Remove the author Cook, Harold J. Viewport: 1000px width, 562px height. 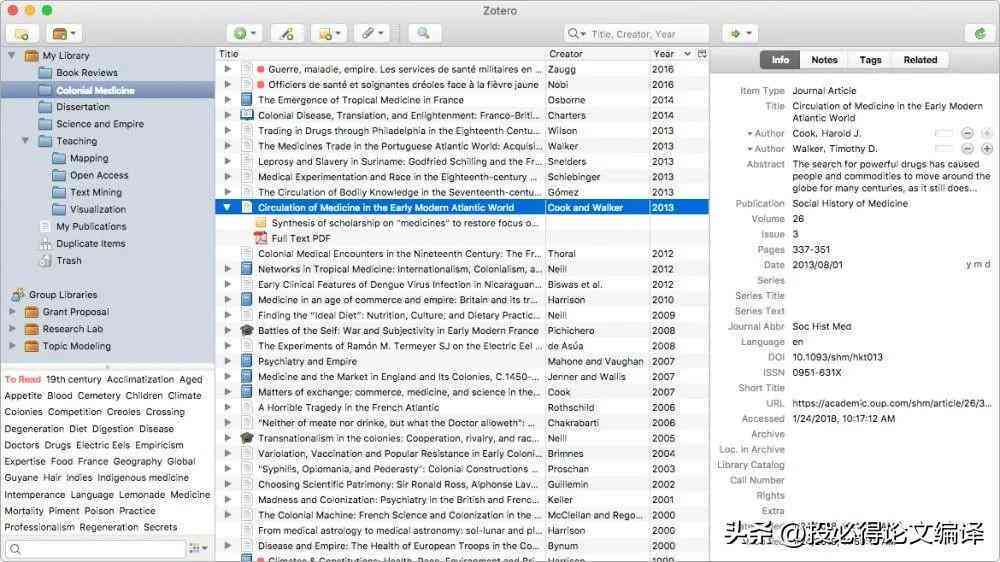(x=967, y=133)
